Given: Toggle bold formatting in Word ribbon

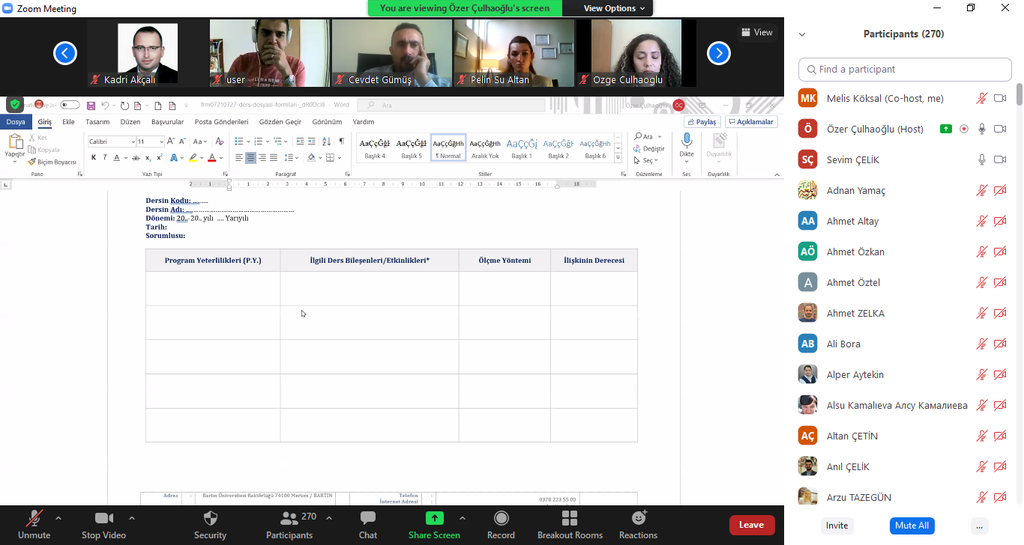Looking at the screenshot, I should coord(93,157).
